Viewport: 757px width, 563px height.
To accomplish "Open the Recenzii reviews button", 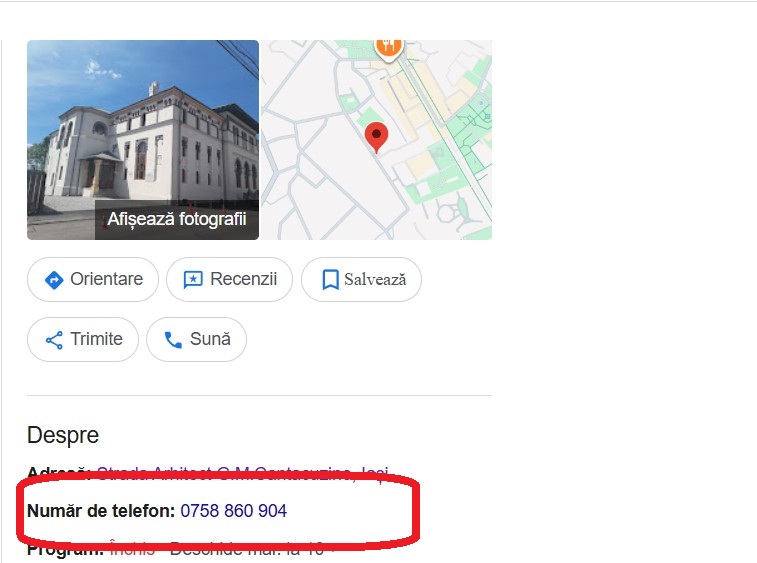I will tap(229, 280).
